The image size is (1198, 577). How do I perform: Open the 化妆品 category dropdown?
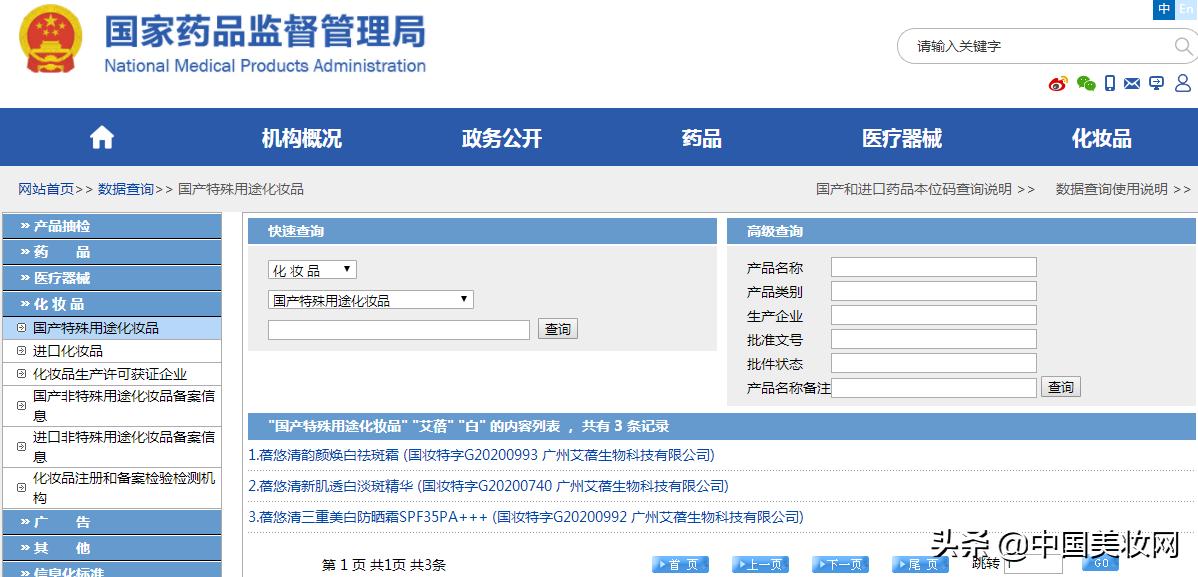pos(312,270)
